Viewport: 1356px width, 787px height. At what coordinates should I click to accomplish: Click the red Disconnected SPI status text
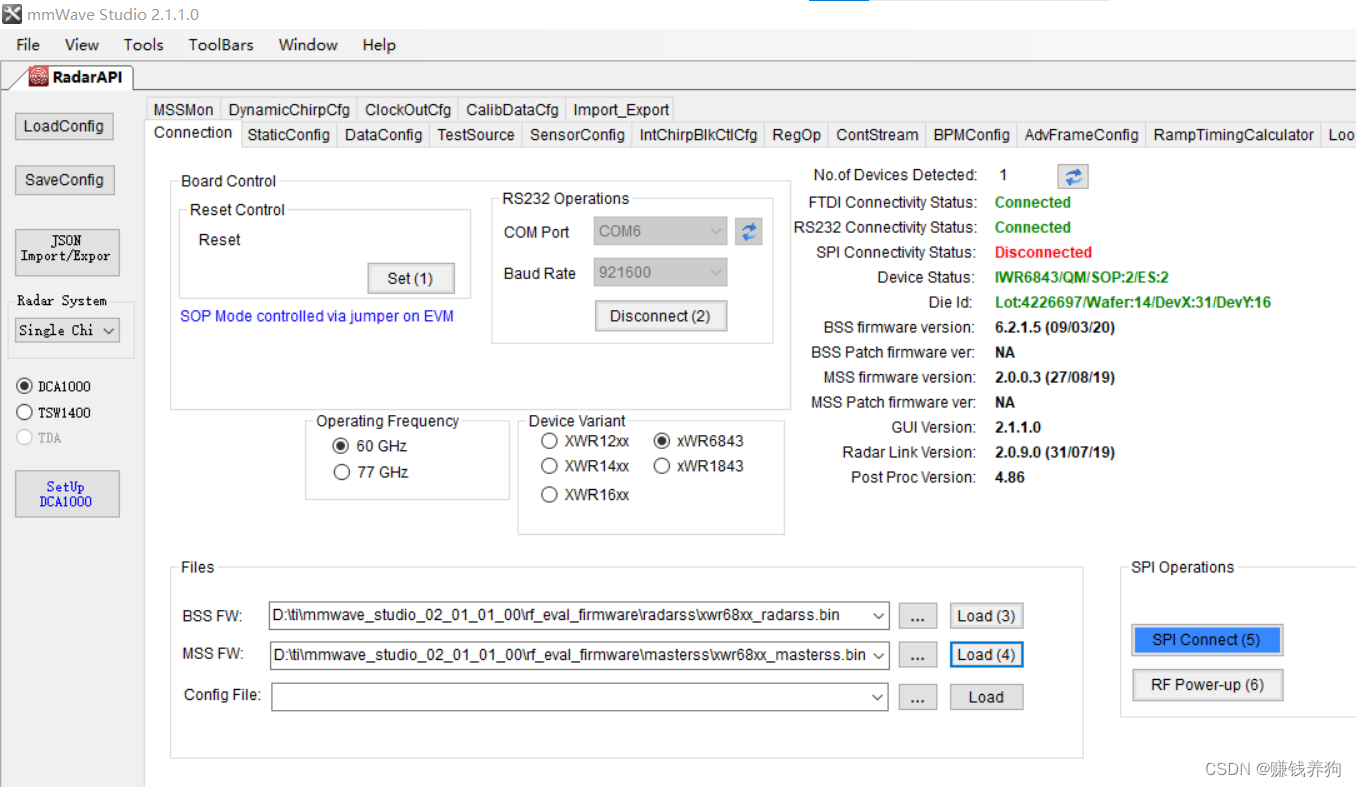tap(1043, 252)
